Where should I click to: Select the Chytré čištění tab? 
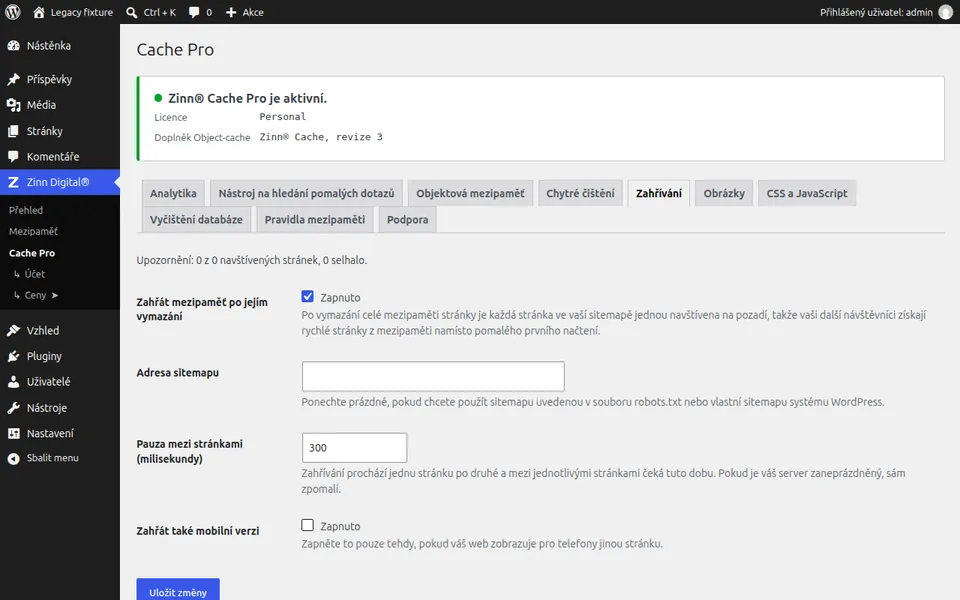point(580,193)
